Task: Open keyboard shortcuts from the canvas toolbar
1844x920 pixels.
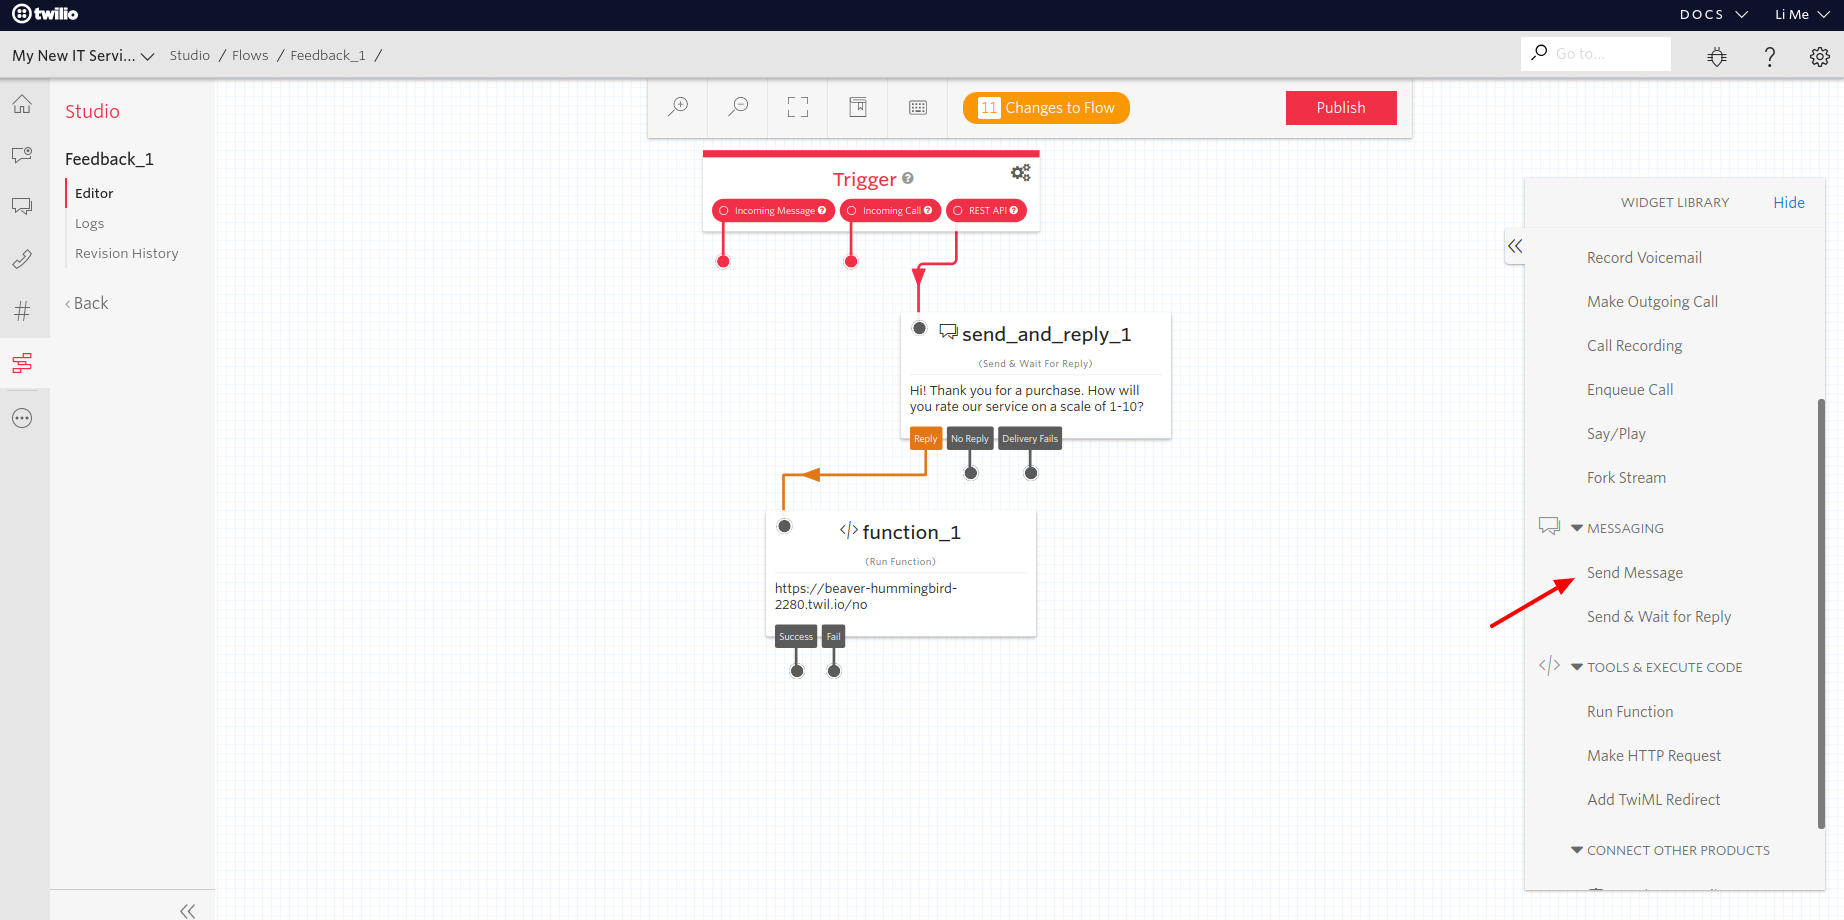Action: tap(918, 106)
